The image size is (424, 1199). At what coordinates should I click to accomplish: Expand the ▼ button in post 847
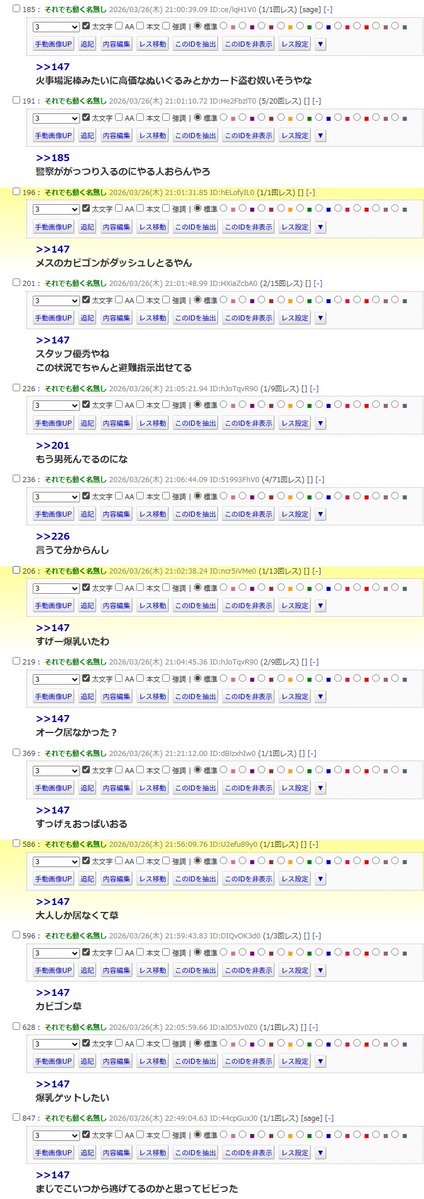[x=320, y=1152]
